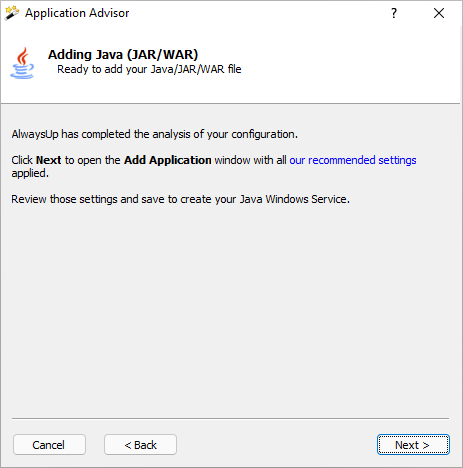
Task: Click the Java coffee cup icon
Action: 22,63
